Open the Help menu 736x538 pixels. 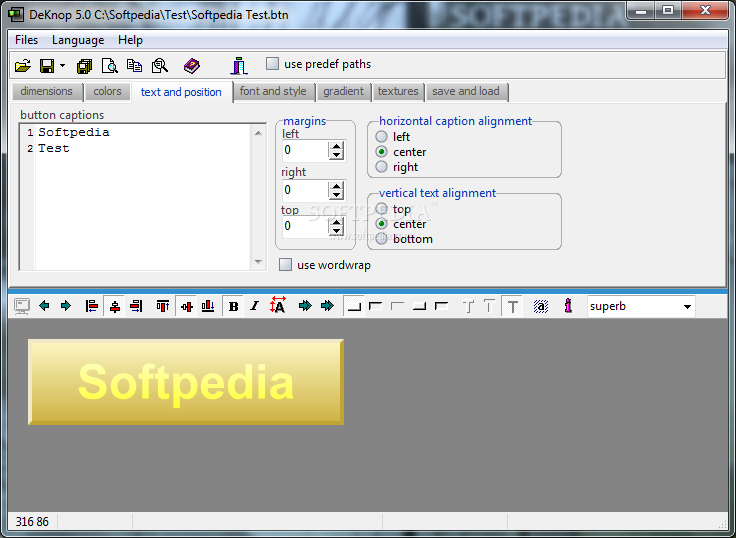(x=130, y=40)
